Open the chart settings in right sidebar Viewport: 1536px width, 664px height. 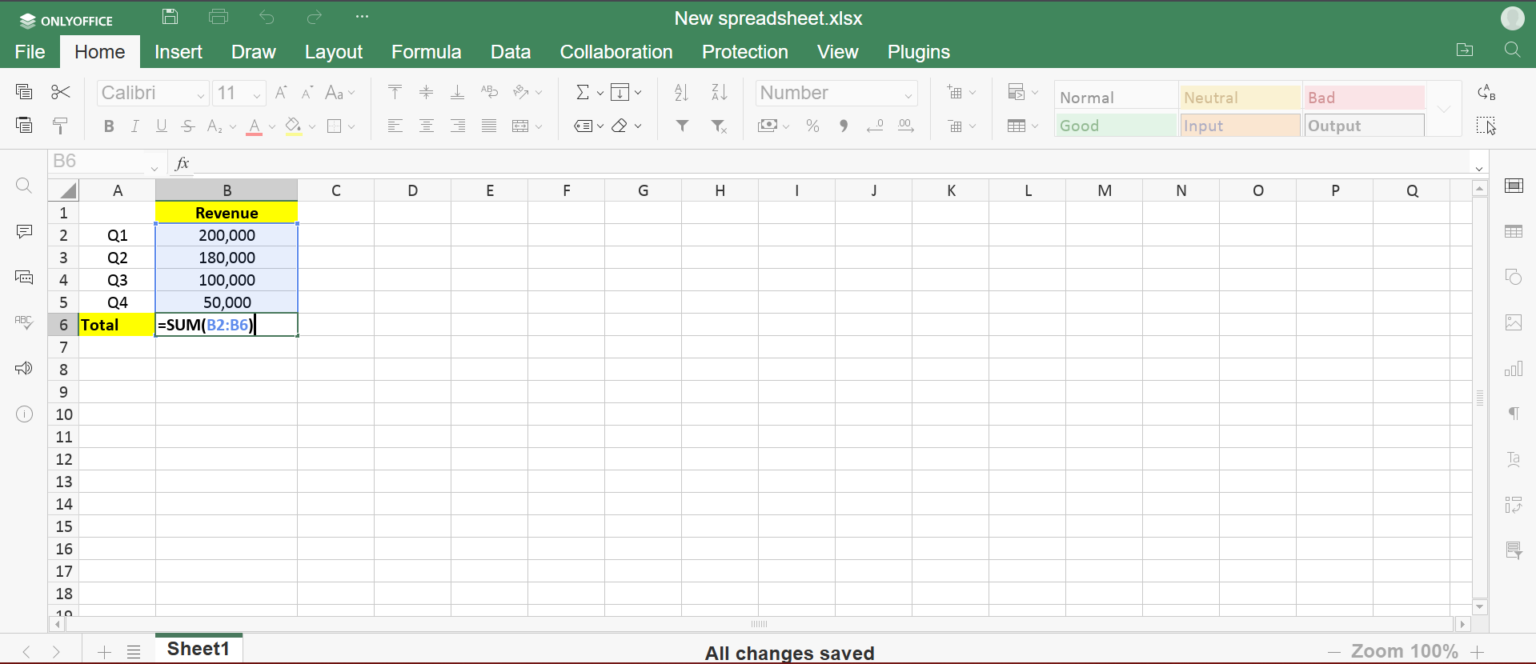(1513, 368)
